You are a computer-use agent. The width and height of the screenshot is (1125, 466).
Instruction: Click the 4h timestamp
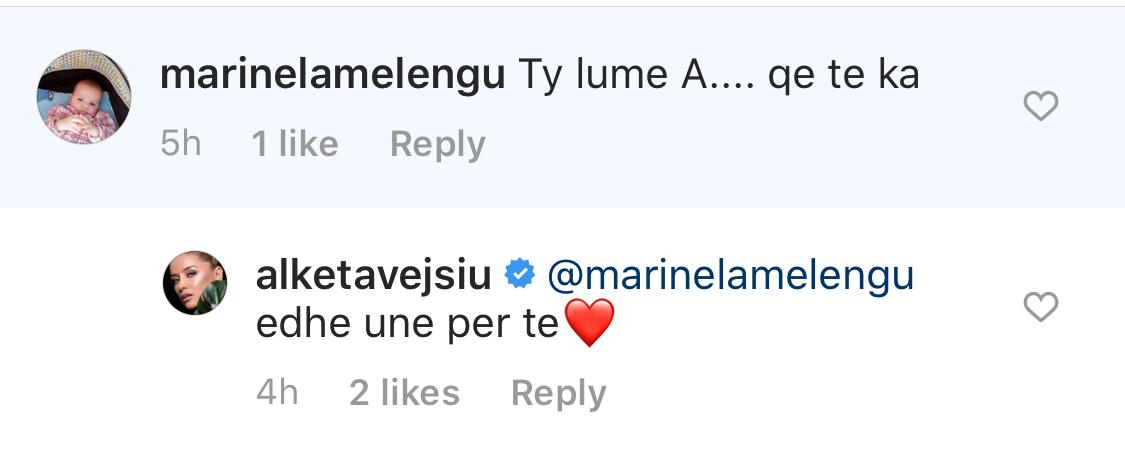point(277,393)
